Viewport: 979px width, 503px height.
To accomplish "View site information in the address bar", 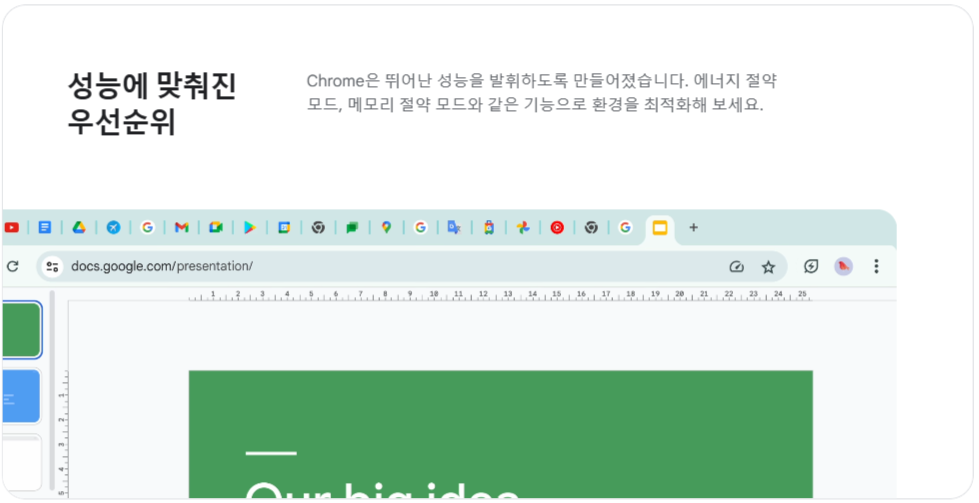I will [52, 266].
